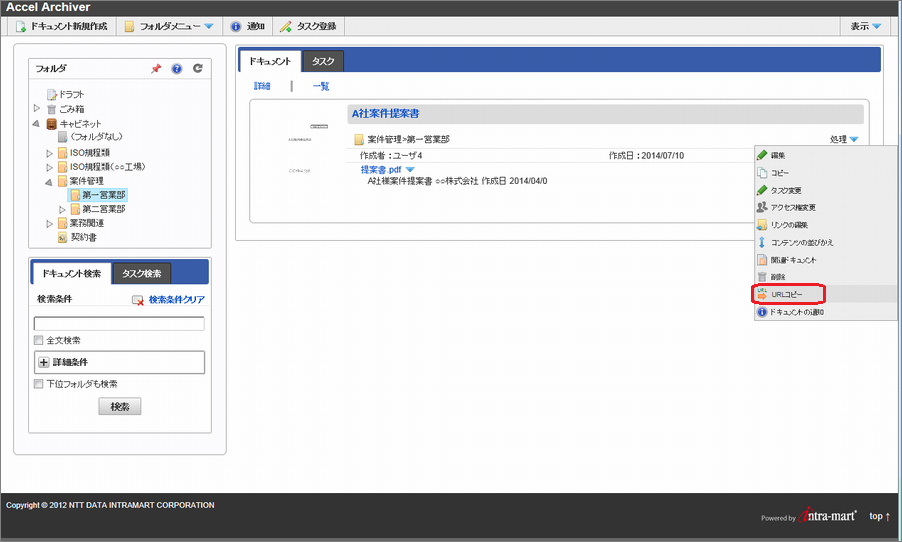The width and height of the screenshot is (902, 542).
Task: Click the pin icon in フォルダ panel
Action: pyautogui.click(x=155, y=69)
